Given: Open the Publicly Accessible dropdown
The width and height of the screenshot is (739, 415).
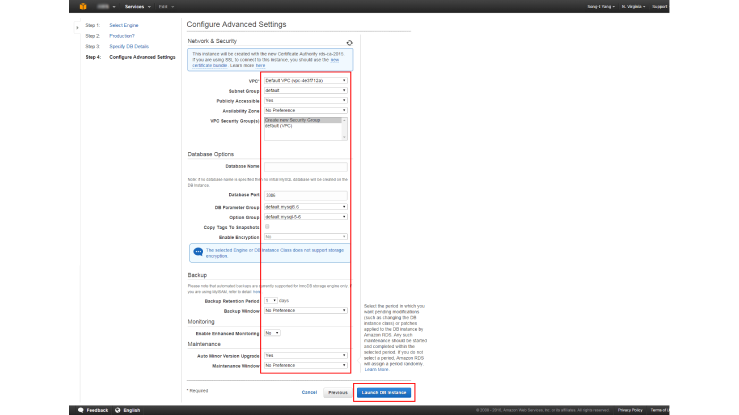Looking at the screenshot, I should 305,100.
